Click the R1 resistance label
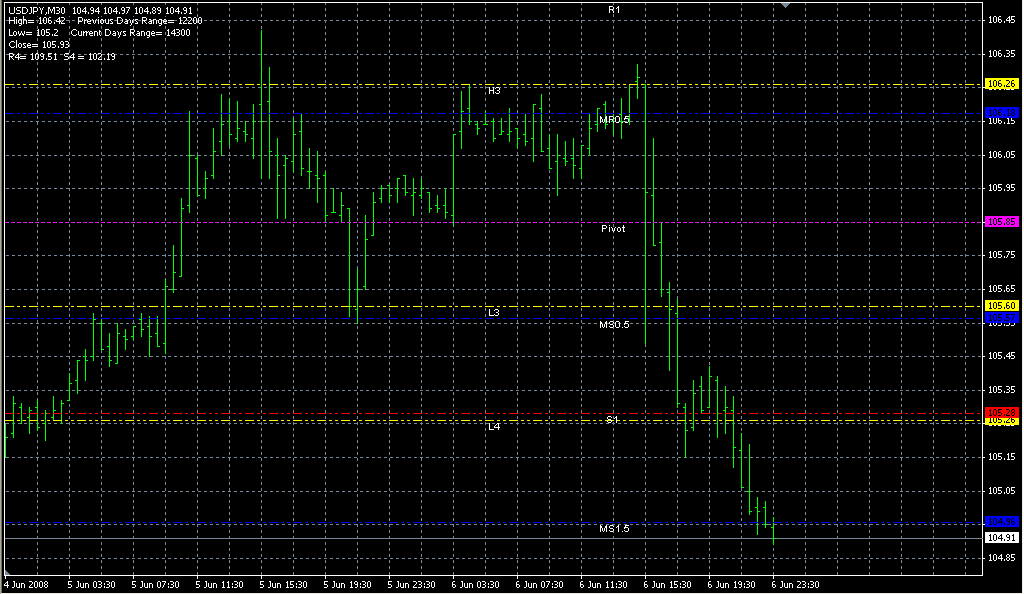 pos(614,9)
